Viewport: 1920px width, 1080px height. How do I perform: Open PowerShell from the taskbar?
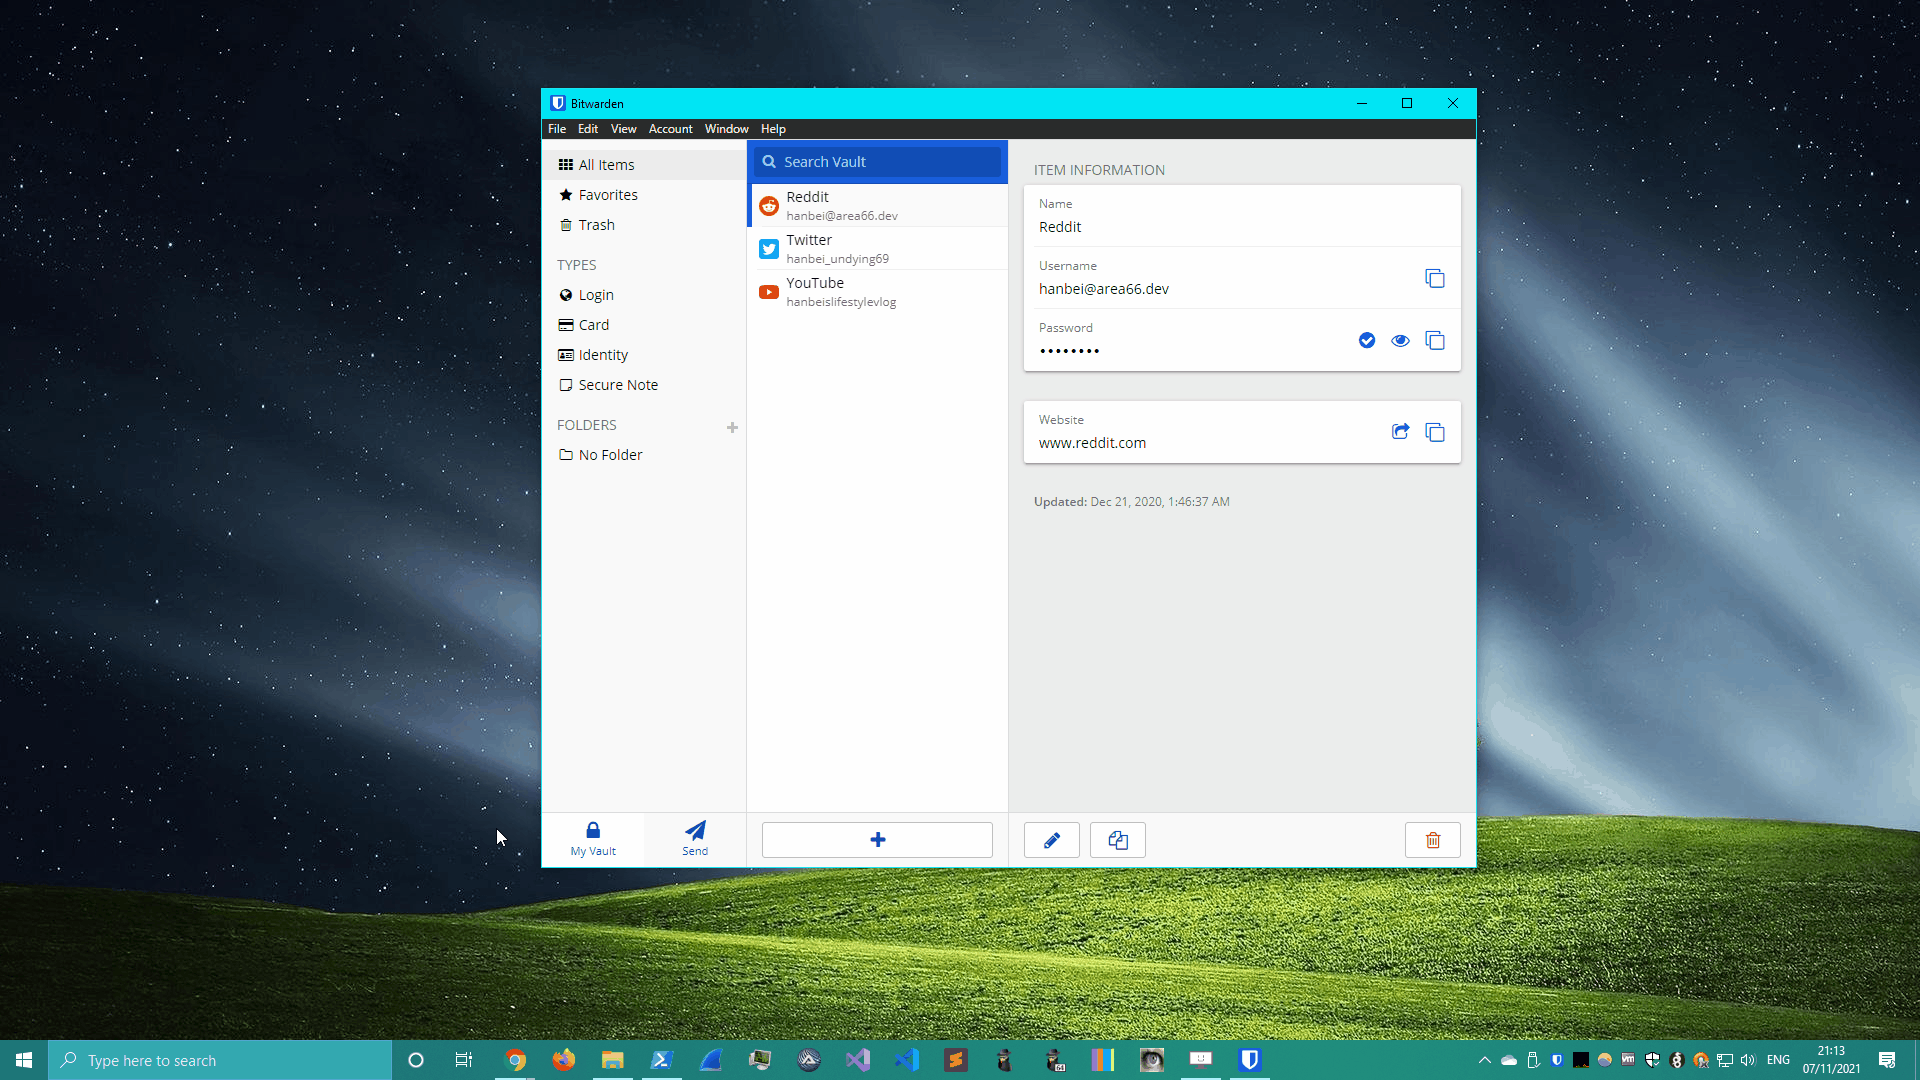tap(662, 1060)
